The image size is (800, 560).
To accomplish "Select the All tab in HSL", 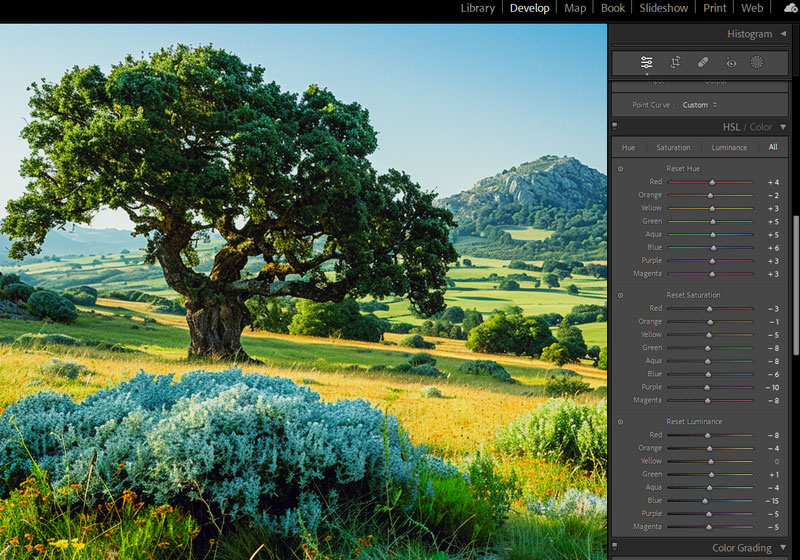I will pos(773,147).
